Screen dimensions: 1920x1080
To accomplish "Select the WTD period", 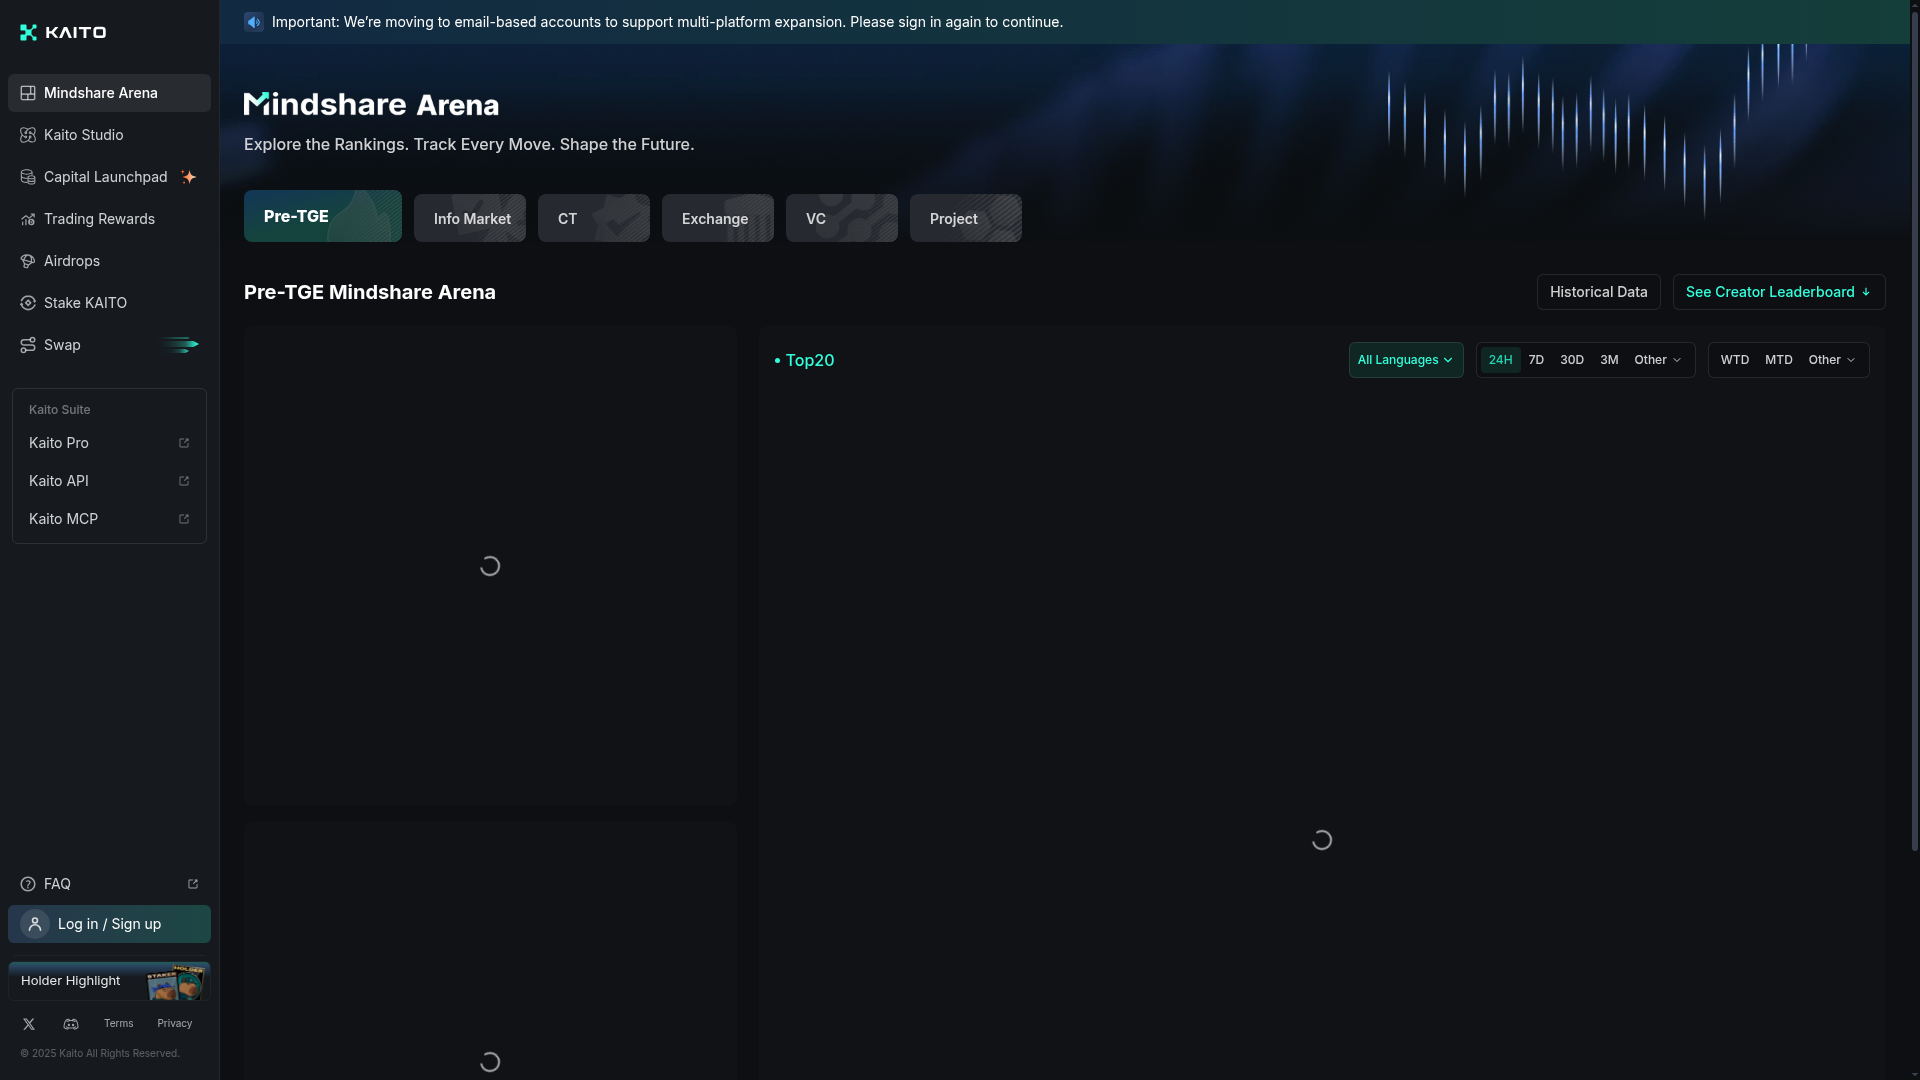I will [1735, 360].
